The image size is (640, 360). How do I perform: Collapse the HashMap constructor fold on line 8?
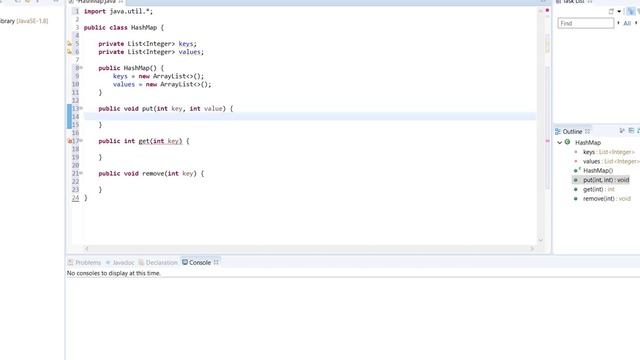pyautogui.click(x=81, y=68)
